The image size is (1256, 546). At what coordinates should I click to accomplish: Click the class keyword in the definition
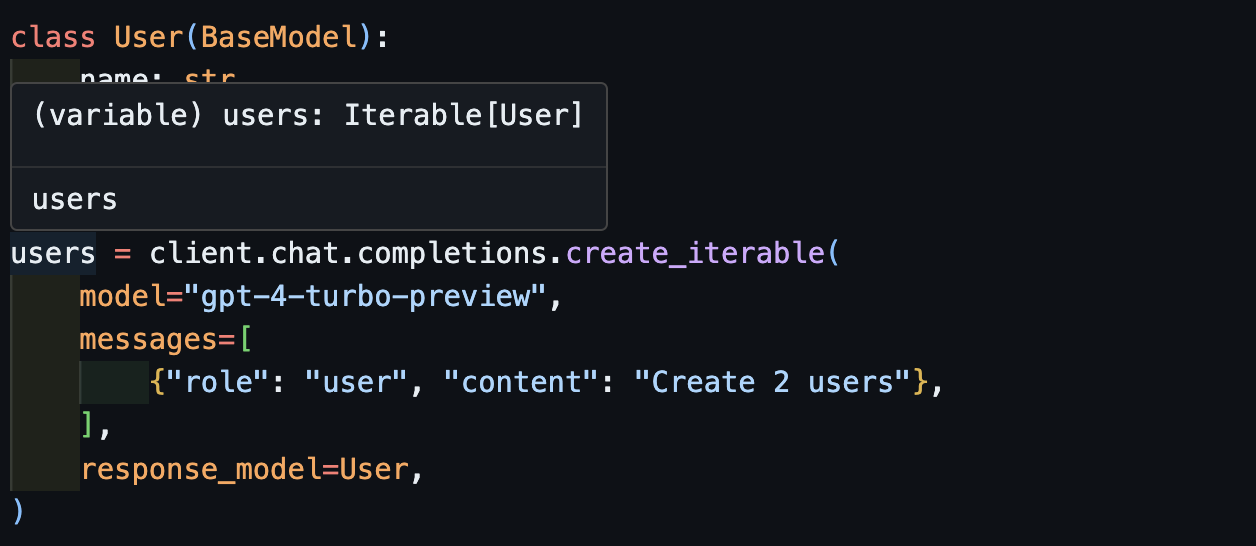click(x=53, y=37)
